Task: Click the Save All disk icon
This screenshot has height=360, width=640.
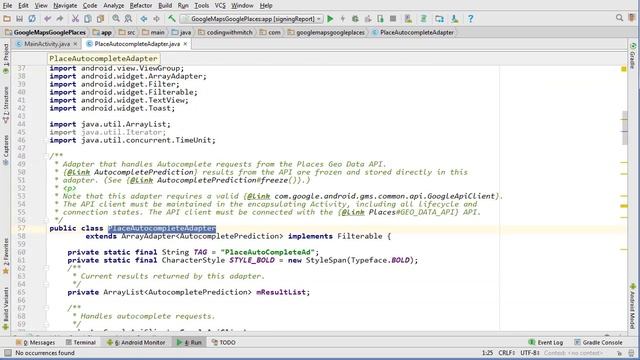Action: click(19, 19)
